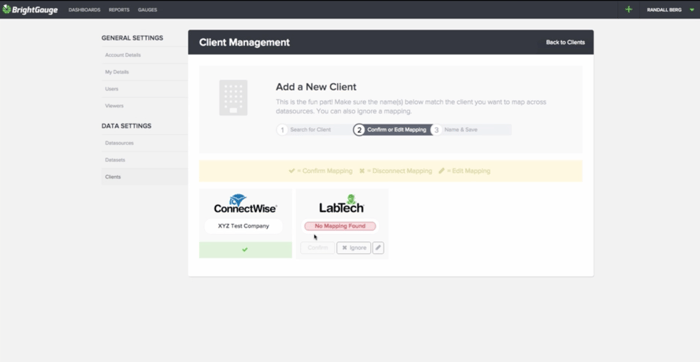Click the Data Settings heading
Screen dimensions: 700x362
click(126, 126)
